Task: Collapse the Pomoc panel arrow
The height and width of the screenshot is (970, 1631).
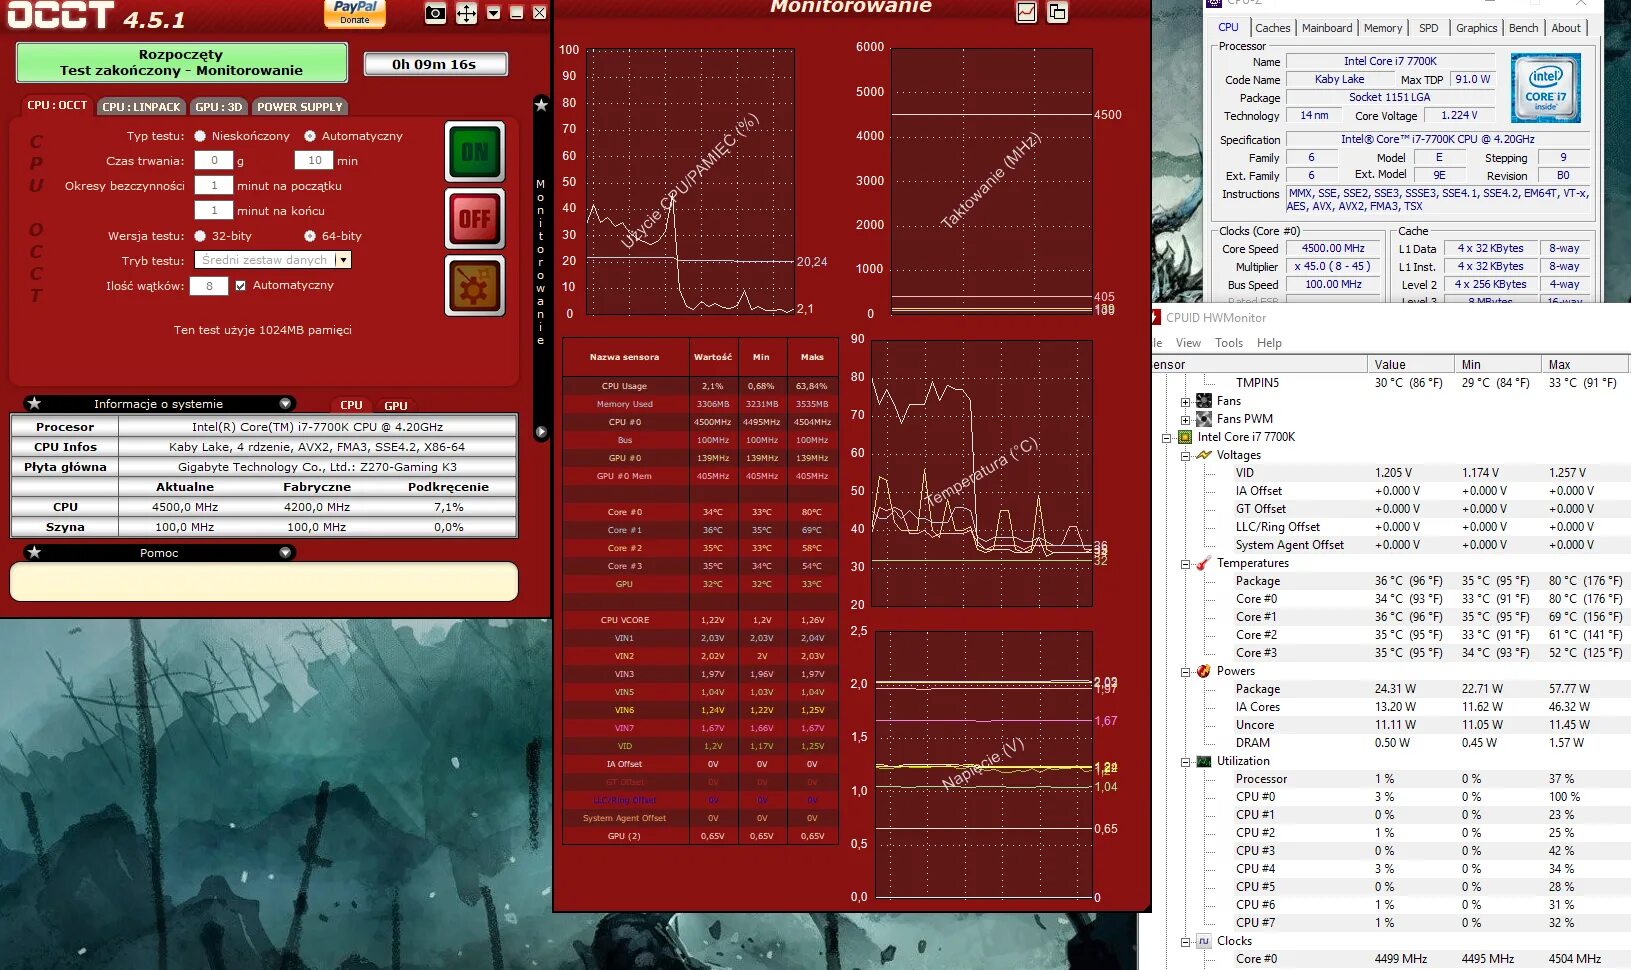Action: (x=285, y=552)
